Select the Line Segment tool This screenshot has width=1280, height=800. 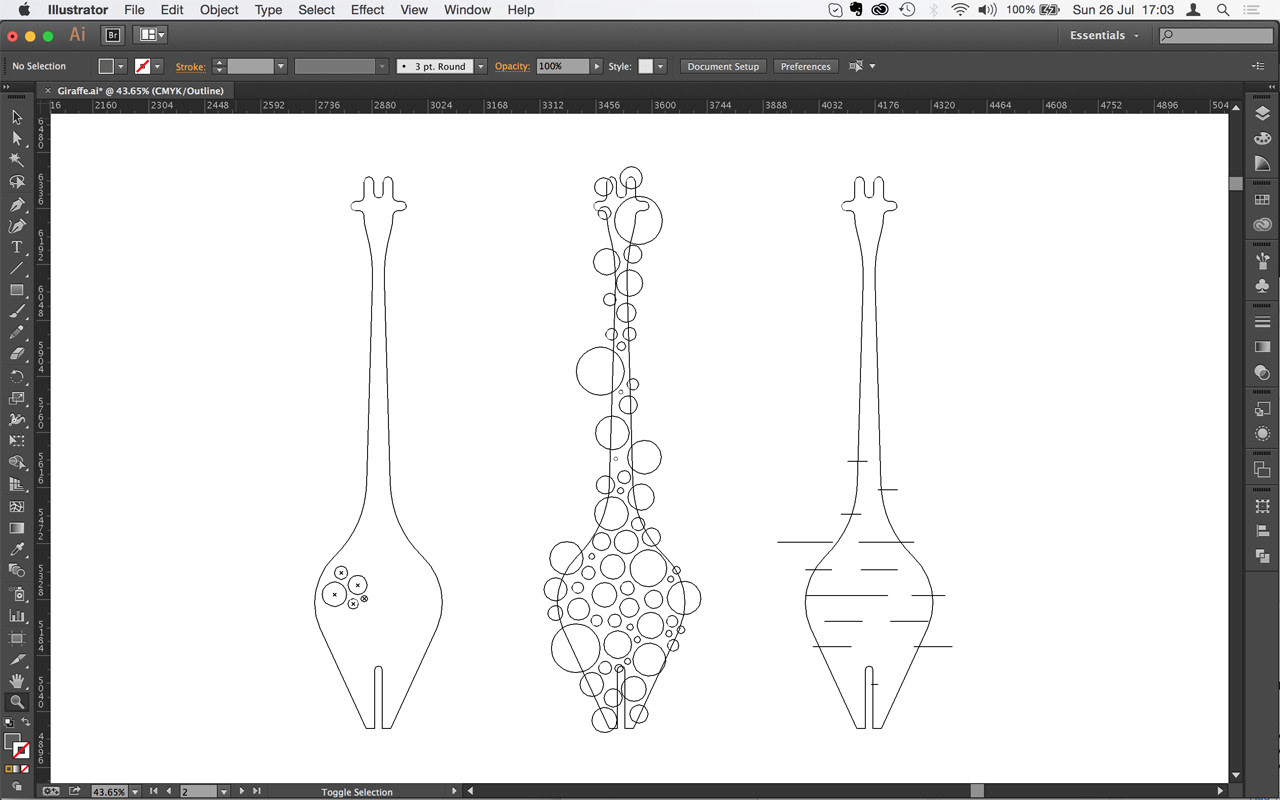pyautogui.click(x=17, y=268)
